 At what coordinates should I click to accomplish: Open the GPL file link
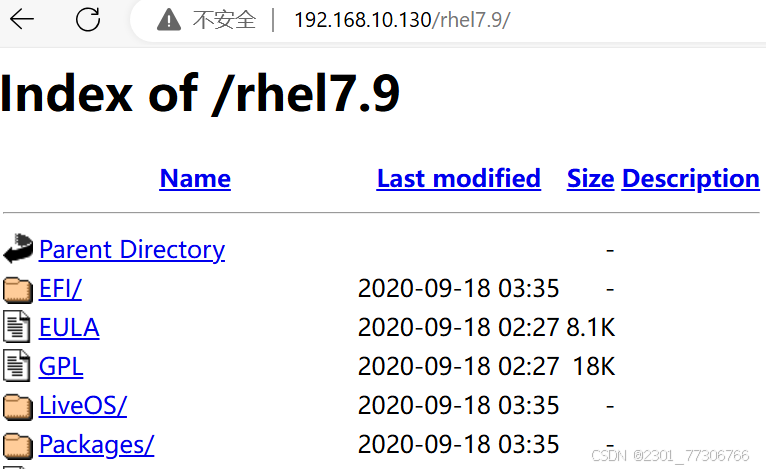point(61,367)
